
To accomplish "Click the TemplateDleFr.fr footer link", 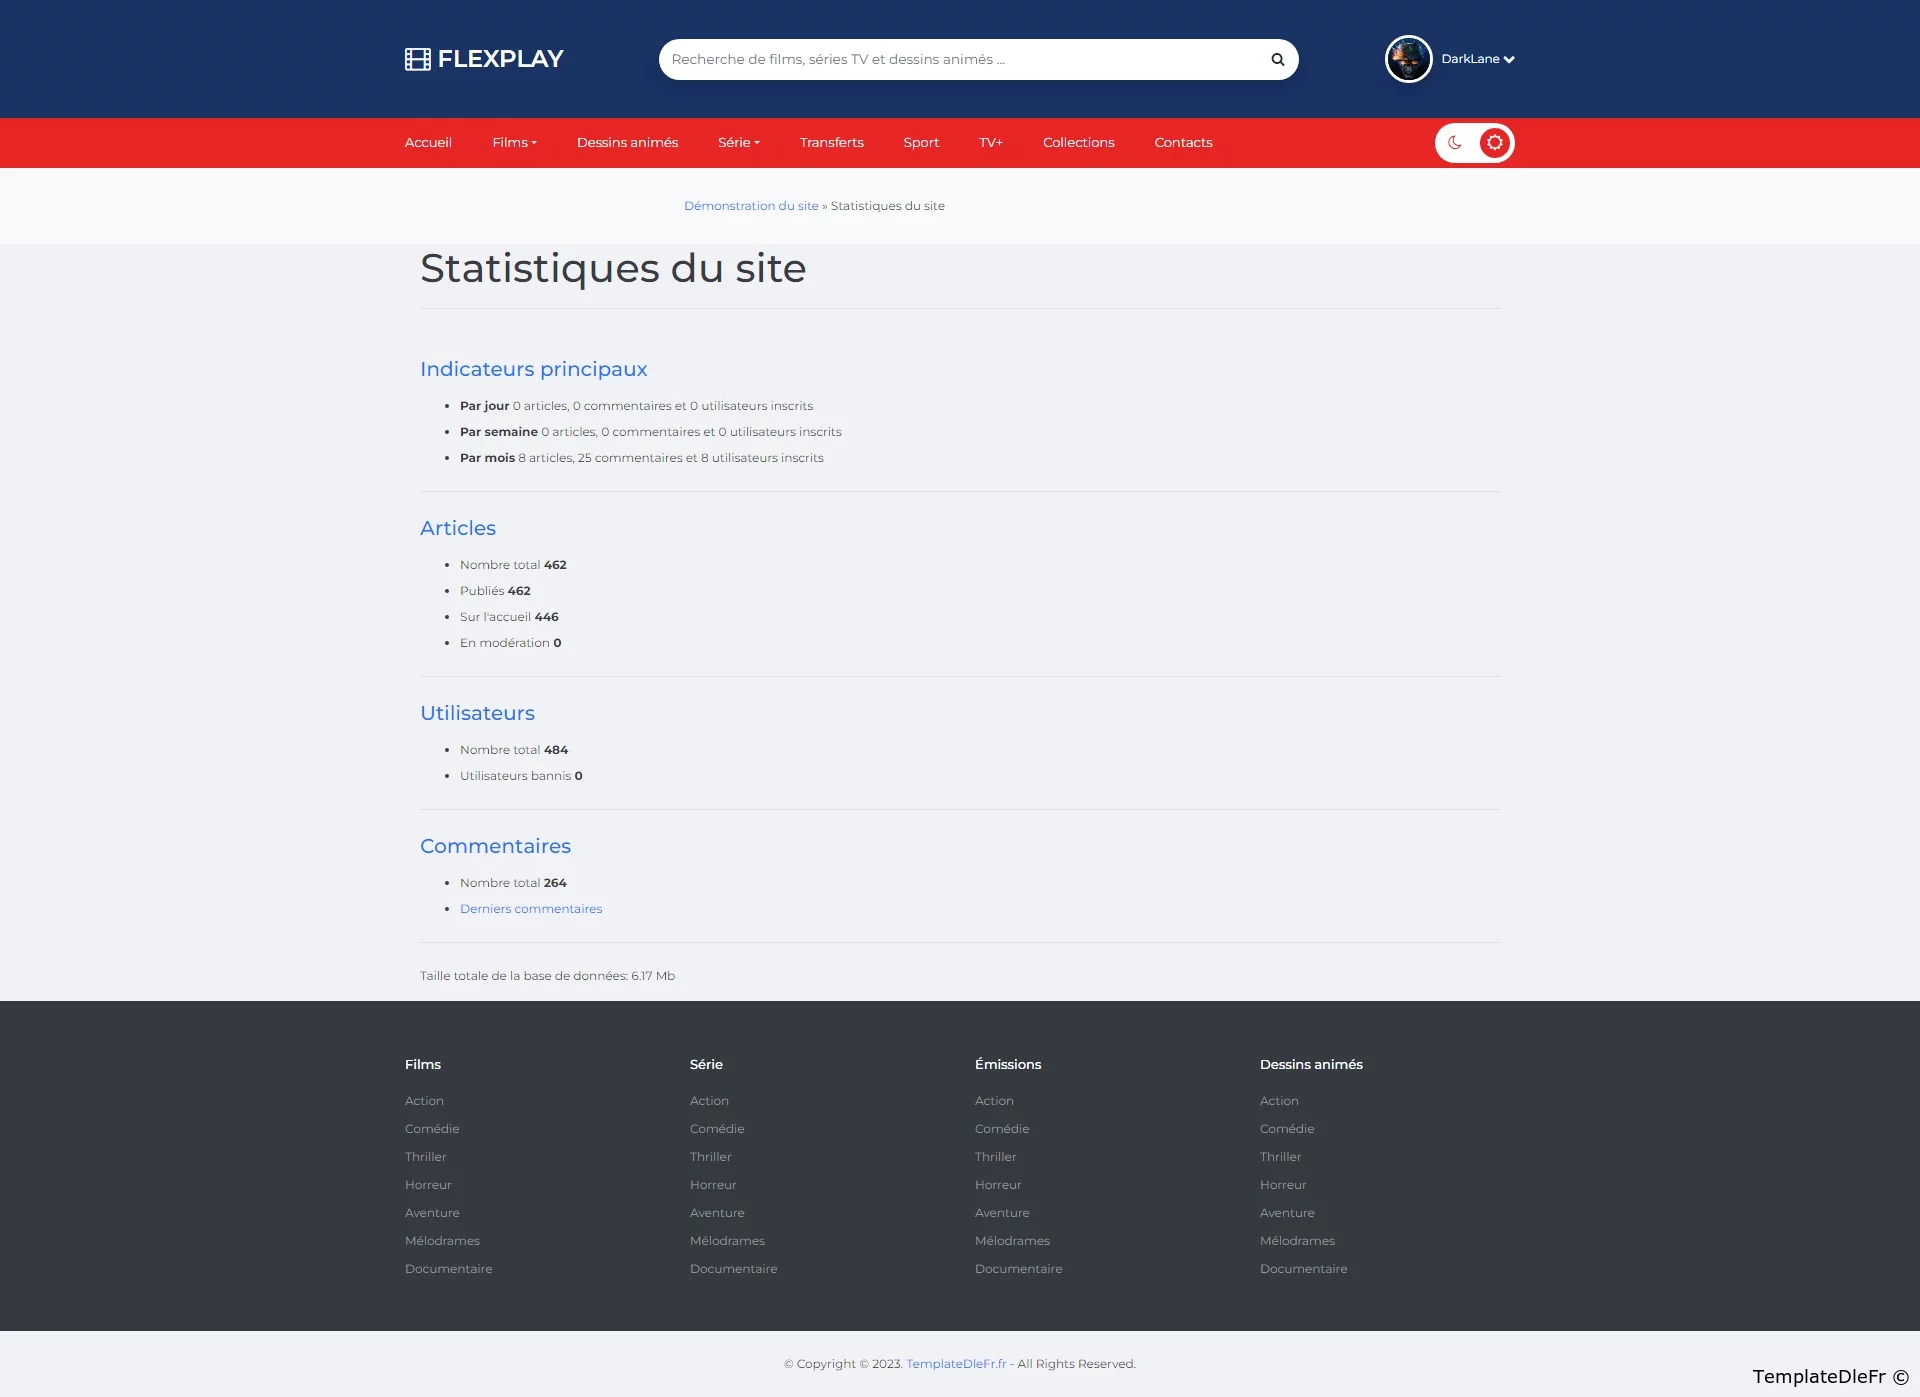I will (x=956, y=1364).
